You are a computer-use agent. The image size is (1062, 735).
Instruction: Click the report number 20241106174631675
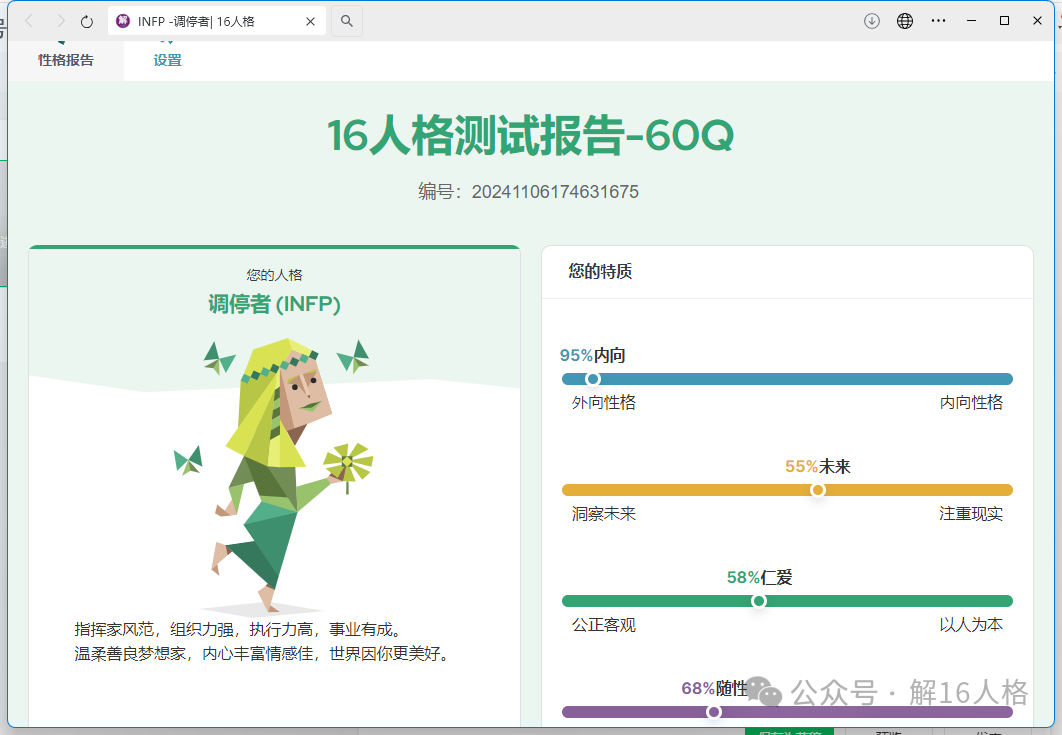click(555, 192)
